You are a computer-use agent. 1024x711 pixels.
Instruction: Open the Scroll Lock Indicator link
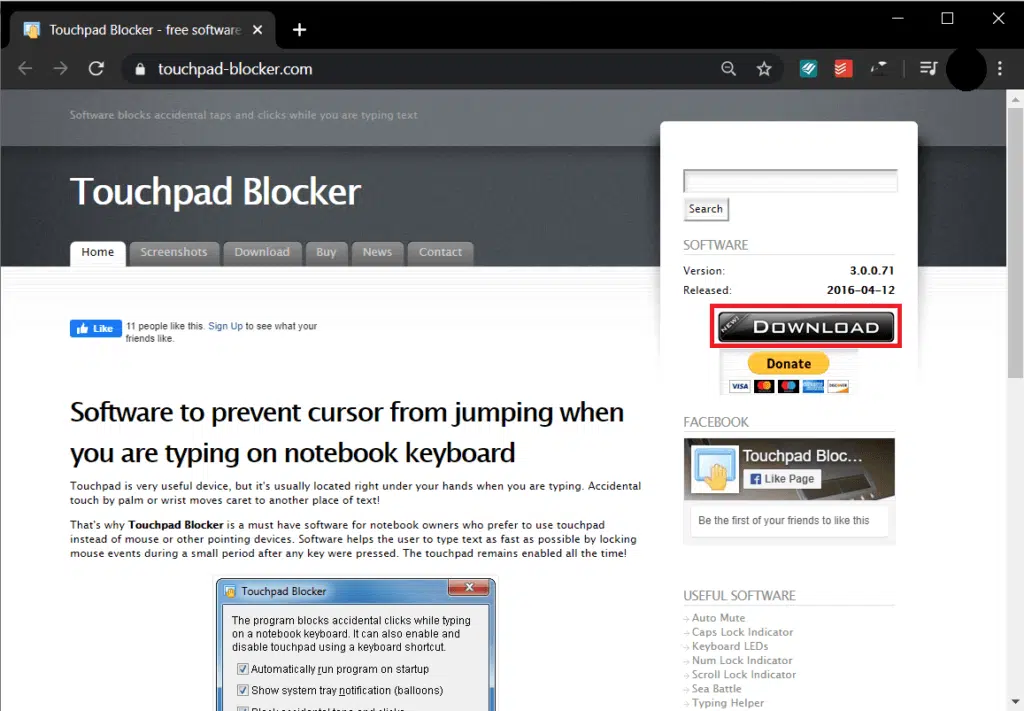click(x=744, y=674)
